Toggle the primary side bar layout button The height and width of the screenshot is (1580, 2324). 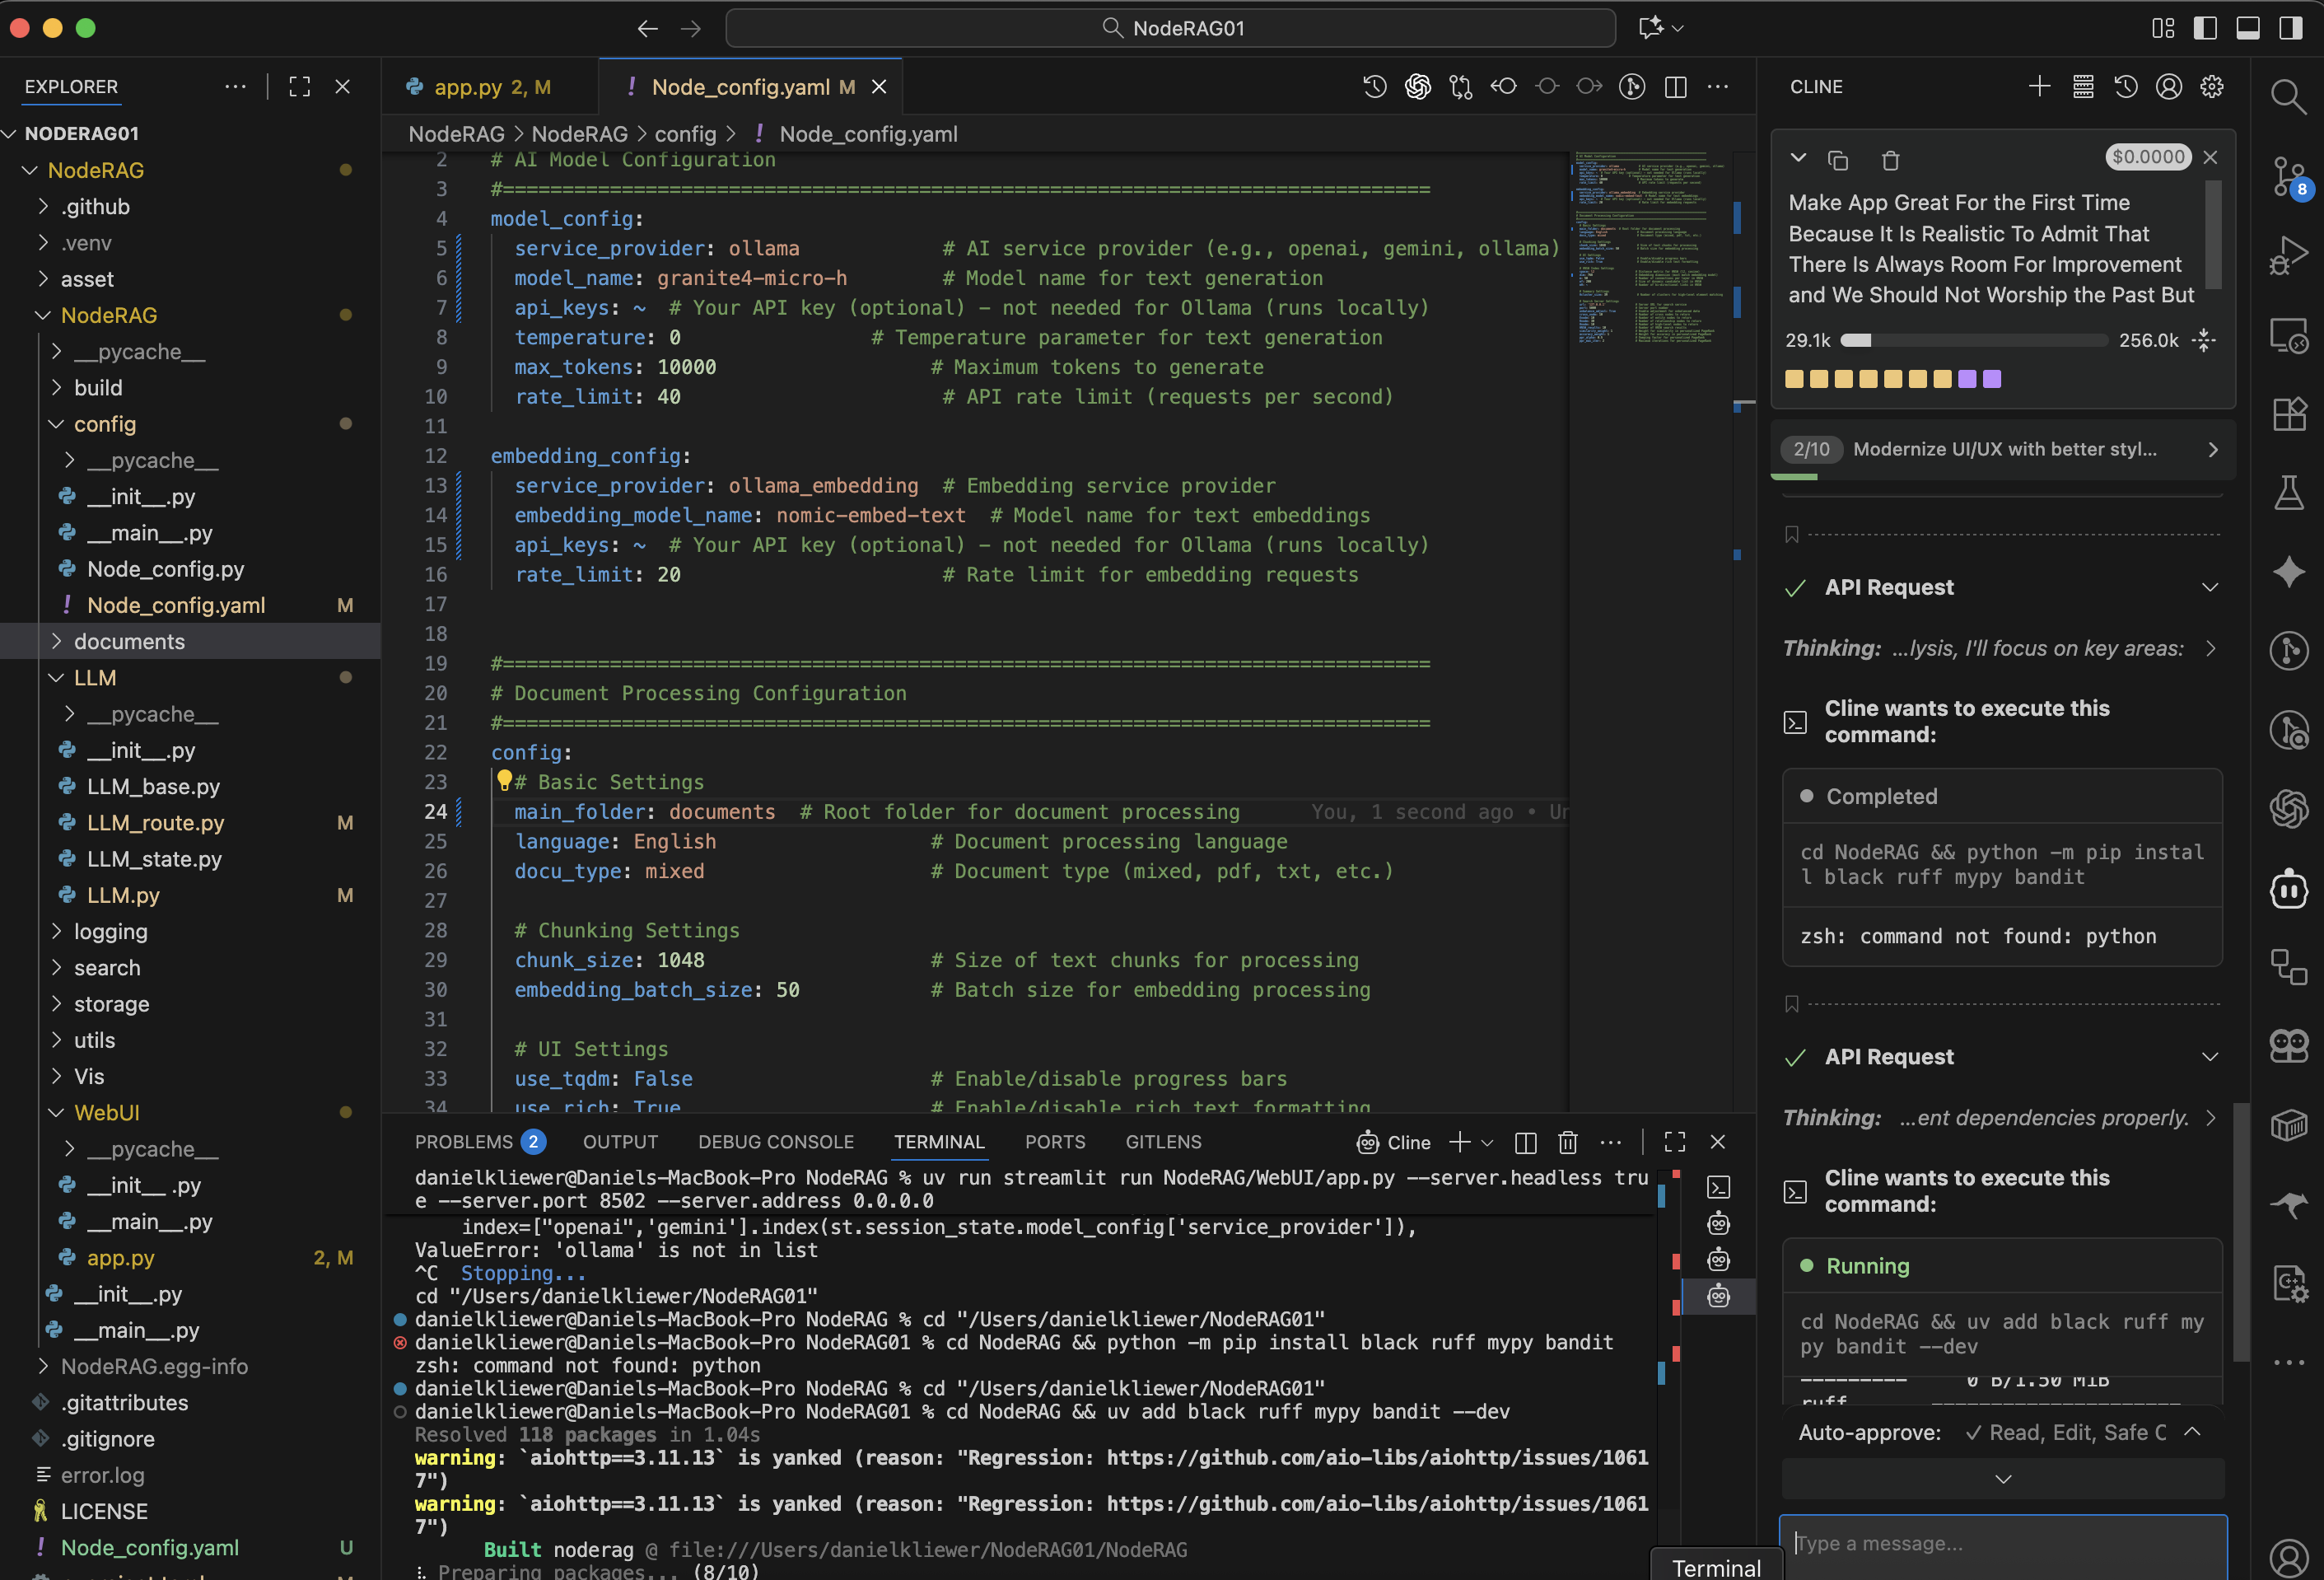[2205, 28]
